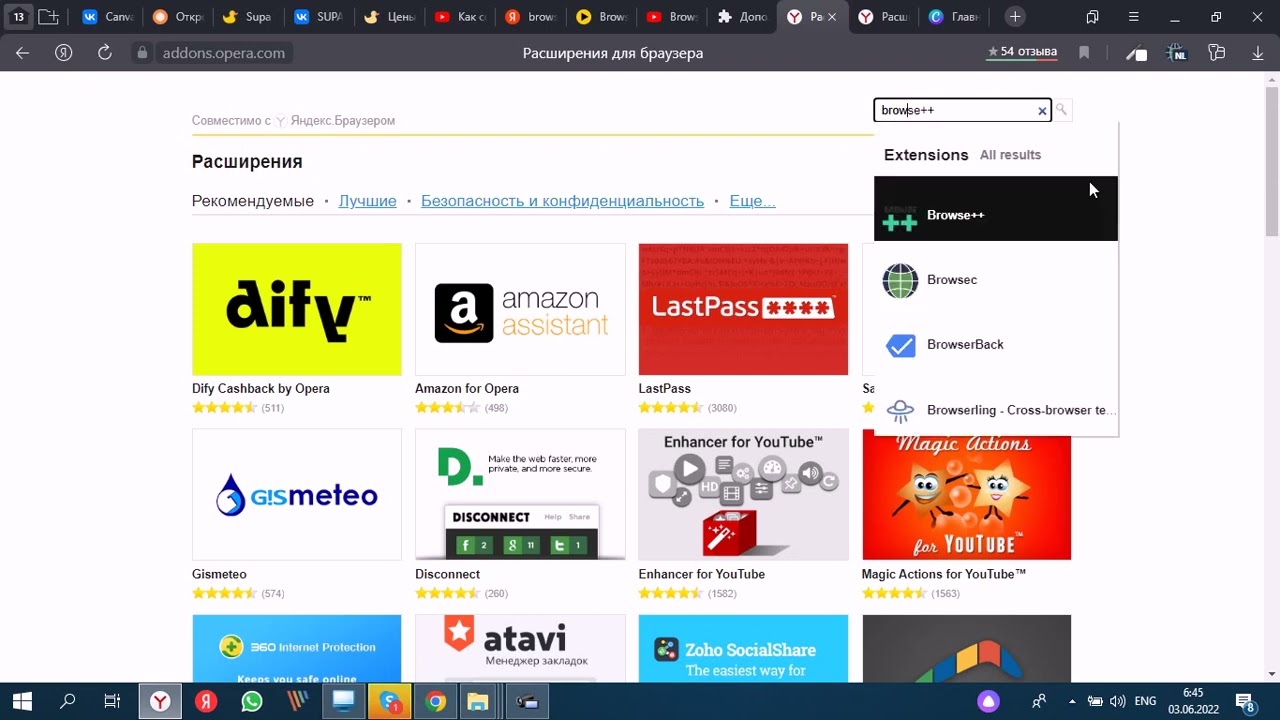This screenshot has width=1280, height=720.
Task: Go back with the left arrow
Action: tap(22, 53)
